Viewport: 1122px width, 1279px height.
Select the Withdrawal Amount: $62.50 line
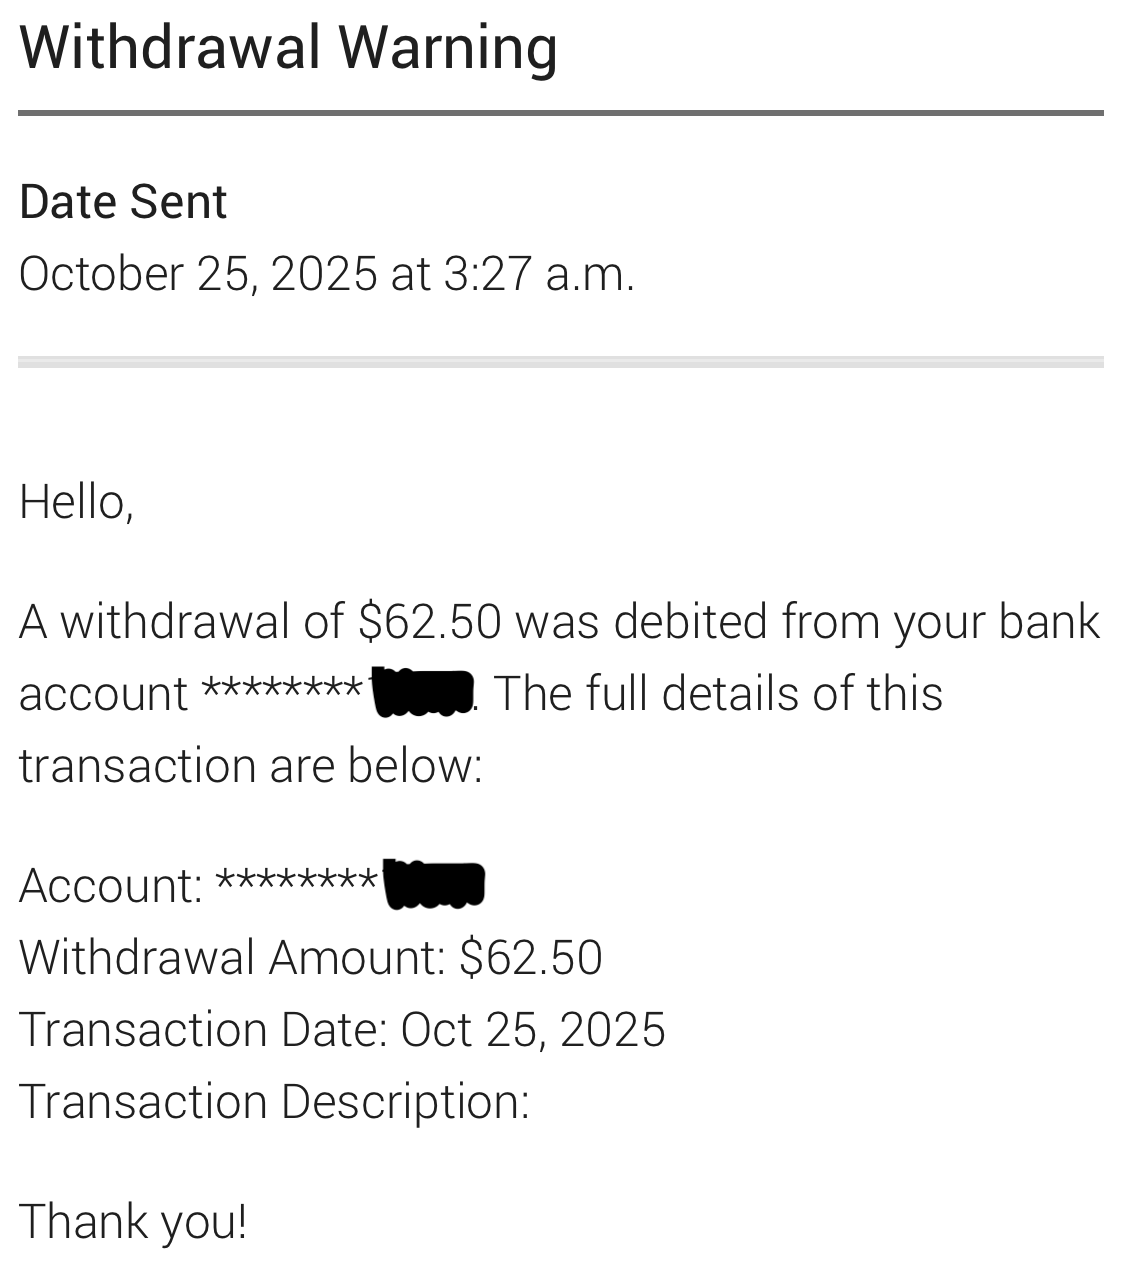[x=310, y=957]
